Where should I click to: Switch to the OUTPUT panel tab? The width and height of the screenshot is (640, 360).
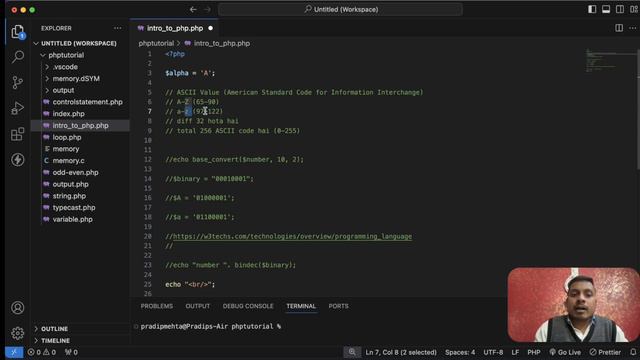point(198,306)
